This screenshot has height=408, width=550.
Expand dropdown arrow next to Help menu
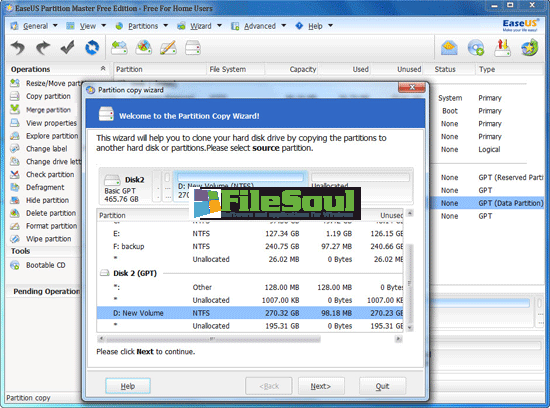[x=330, y=26]
